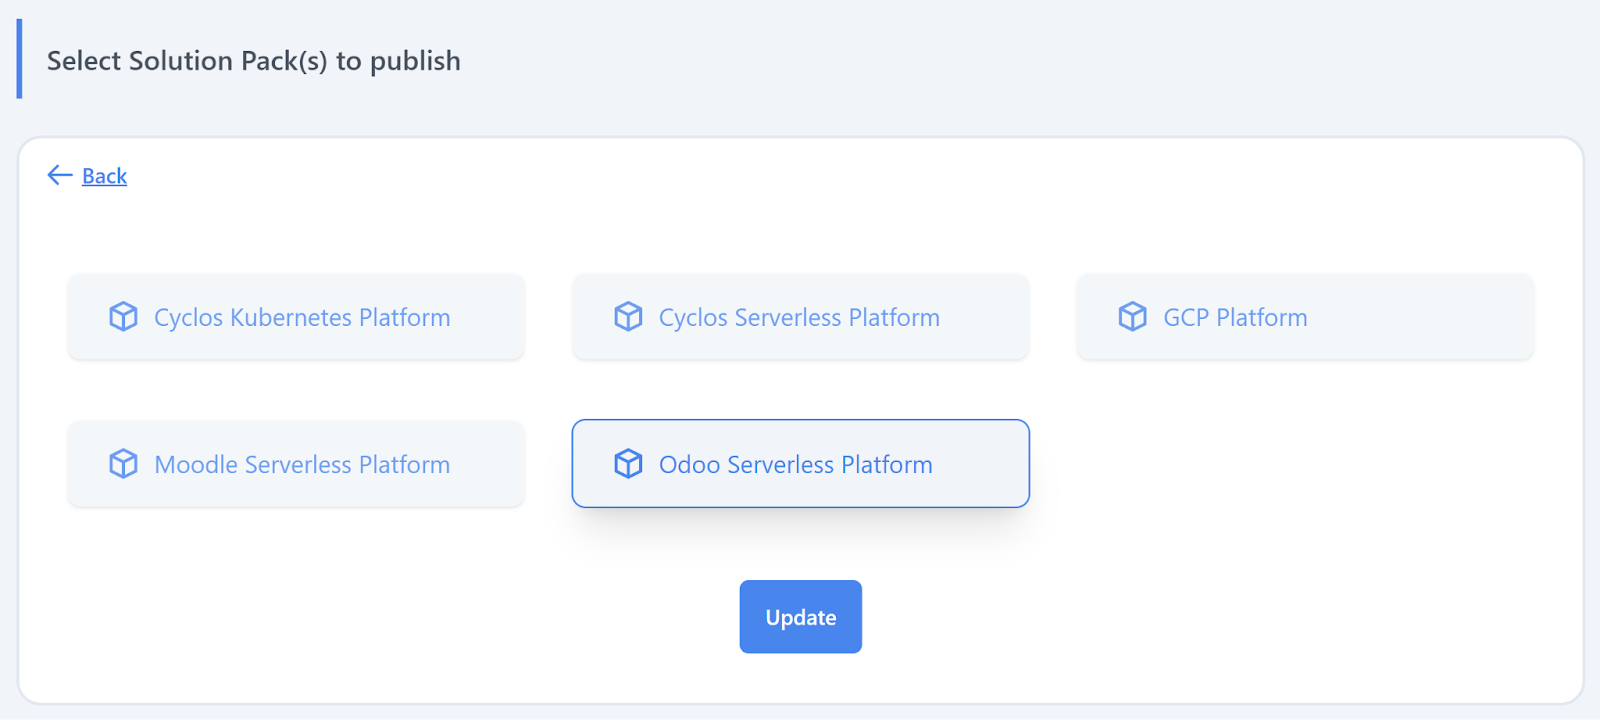
Task: Click cube icon on Cyclos Serverless Platform
Action: coord(628,317)
